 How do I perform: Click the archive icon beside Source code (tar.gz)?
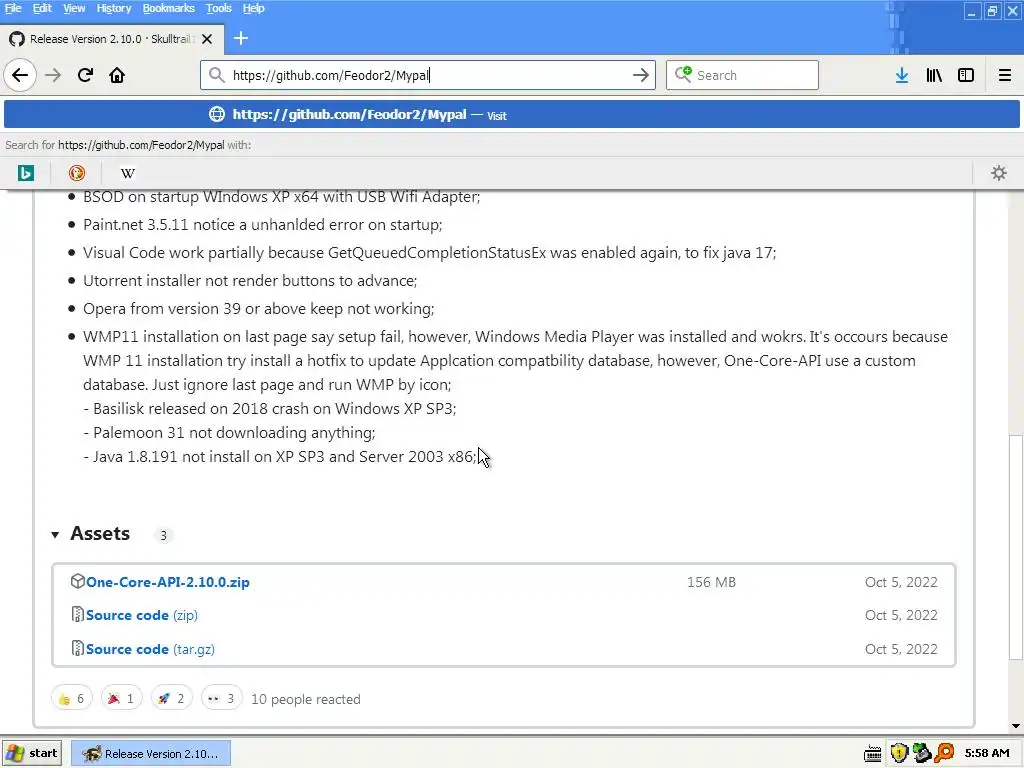coord(78,648)
